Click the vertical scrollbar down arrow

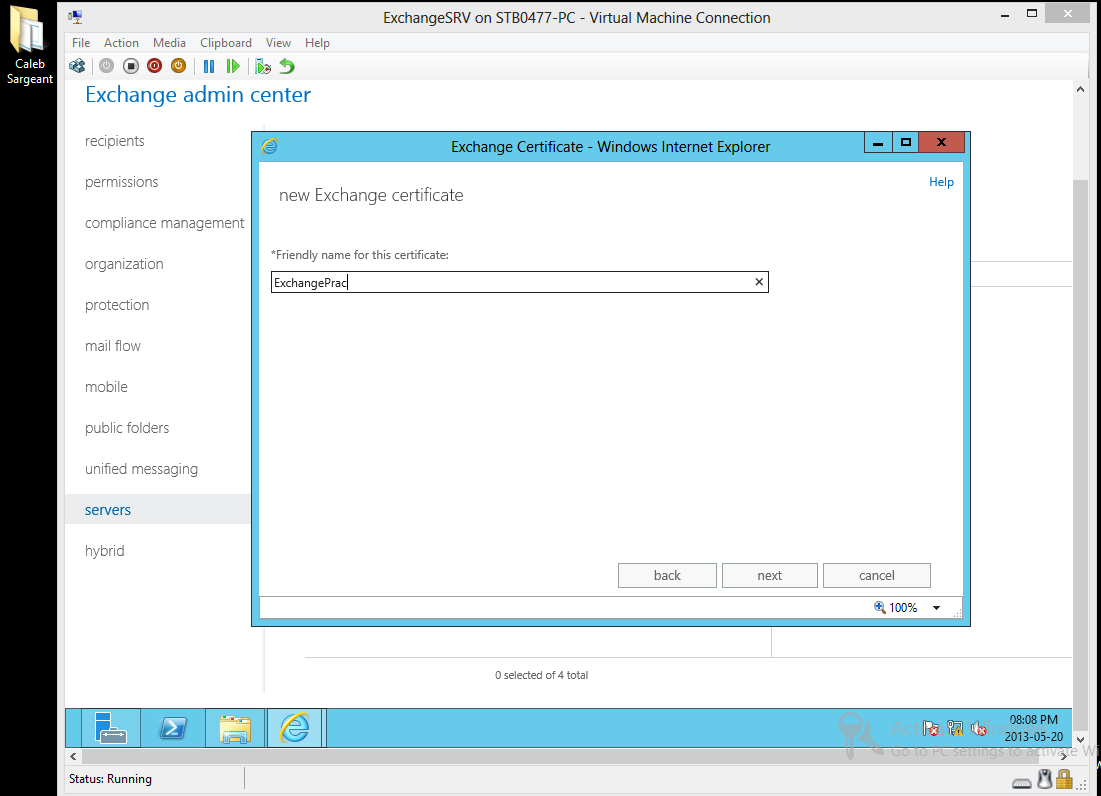(1080, 740)
